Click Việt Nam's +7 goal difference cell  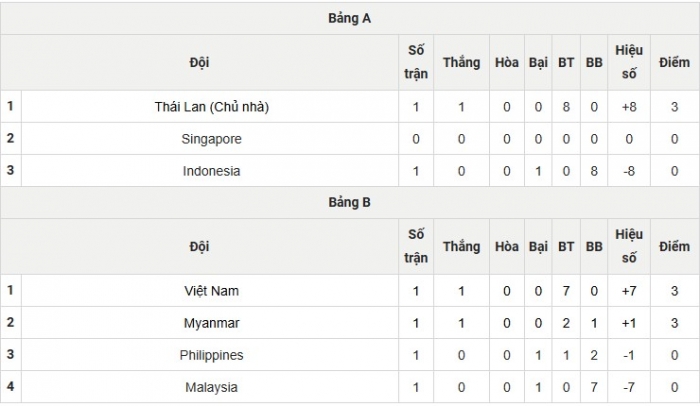630,291
